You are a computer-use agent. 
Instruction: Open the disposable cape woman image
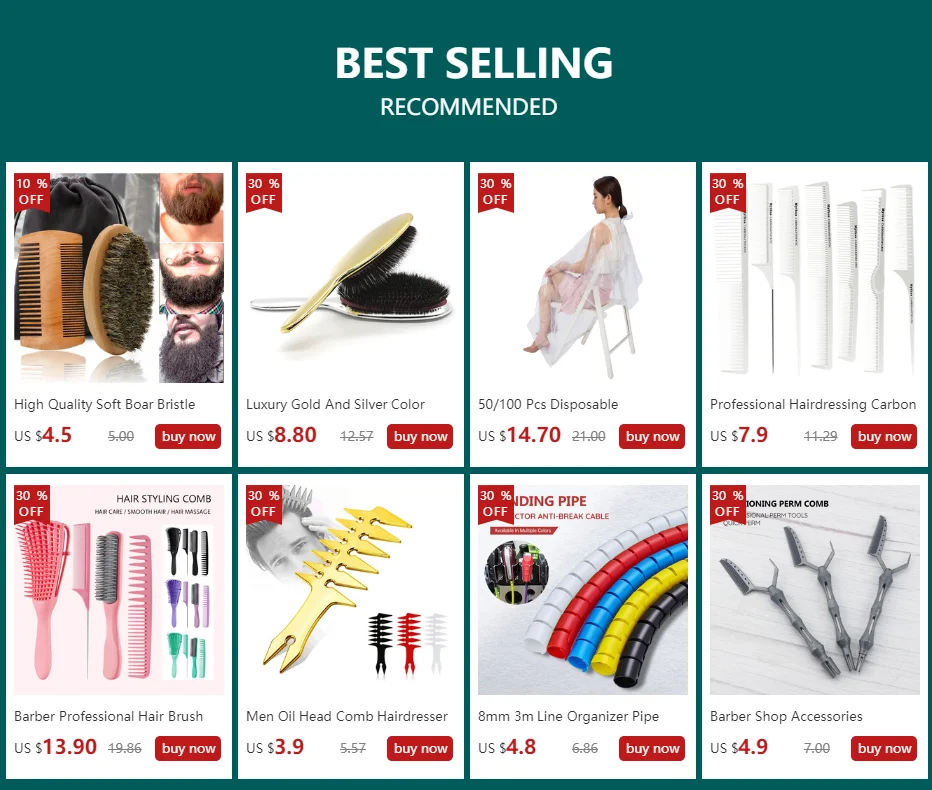click(582, 278)
